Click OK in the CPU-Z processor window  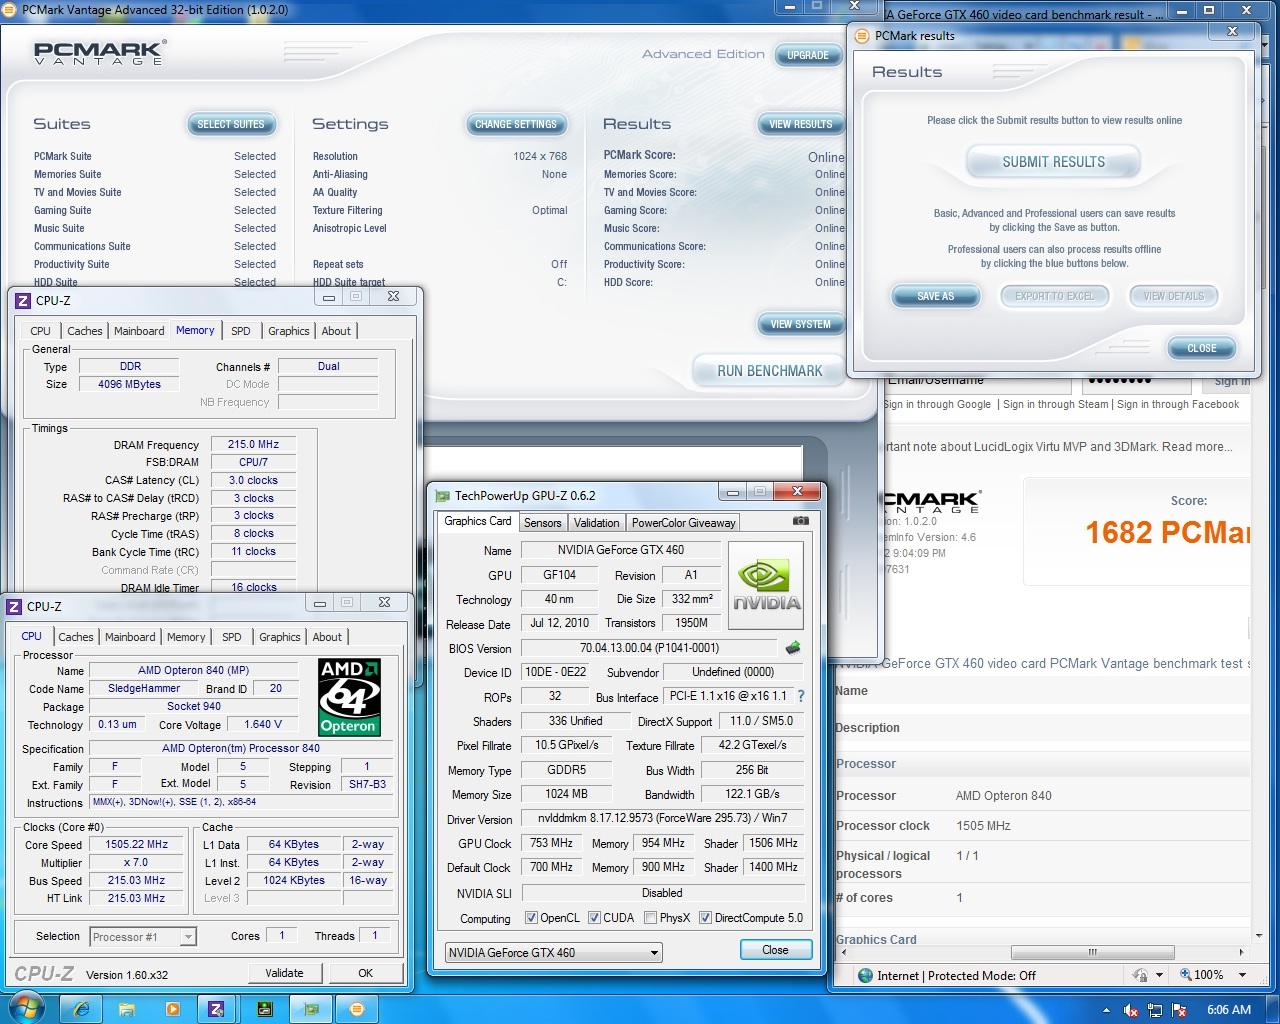366,973
